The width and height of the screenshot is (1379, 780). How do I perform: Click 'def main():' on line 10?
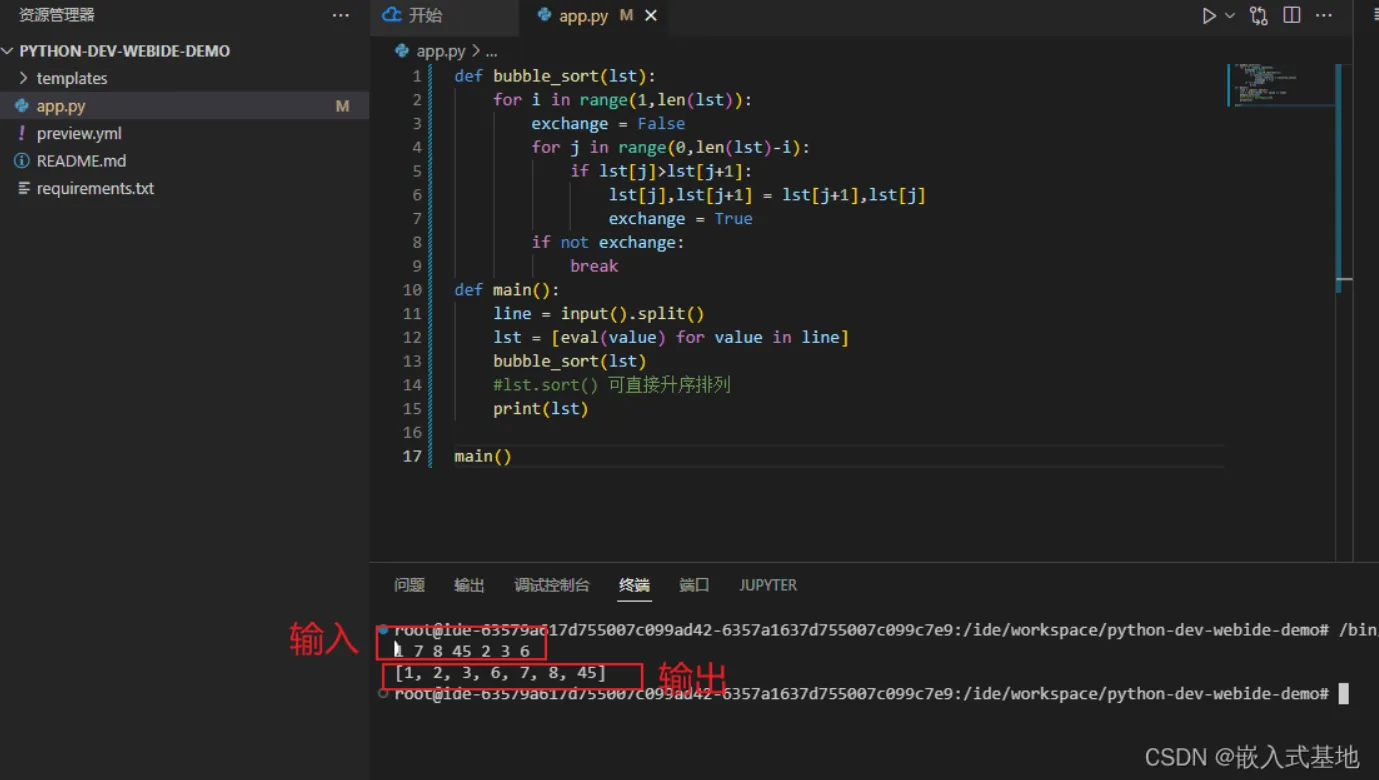click(x=507, y=290)
